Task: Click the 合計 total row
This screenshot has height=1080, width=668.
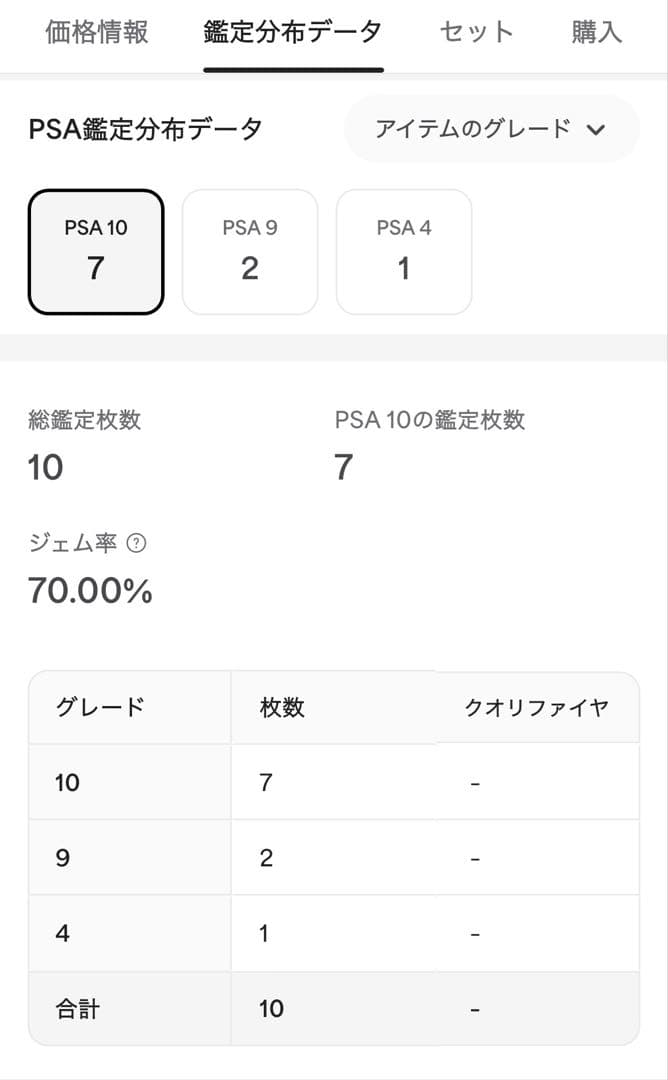Action: click(x=333, y=1008)
